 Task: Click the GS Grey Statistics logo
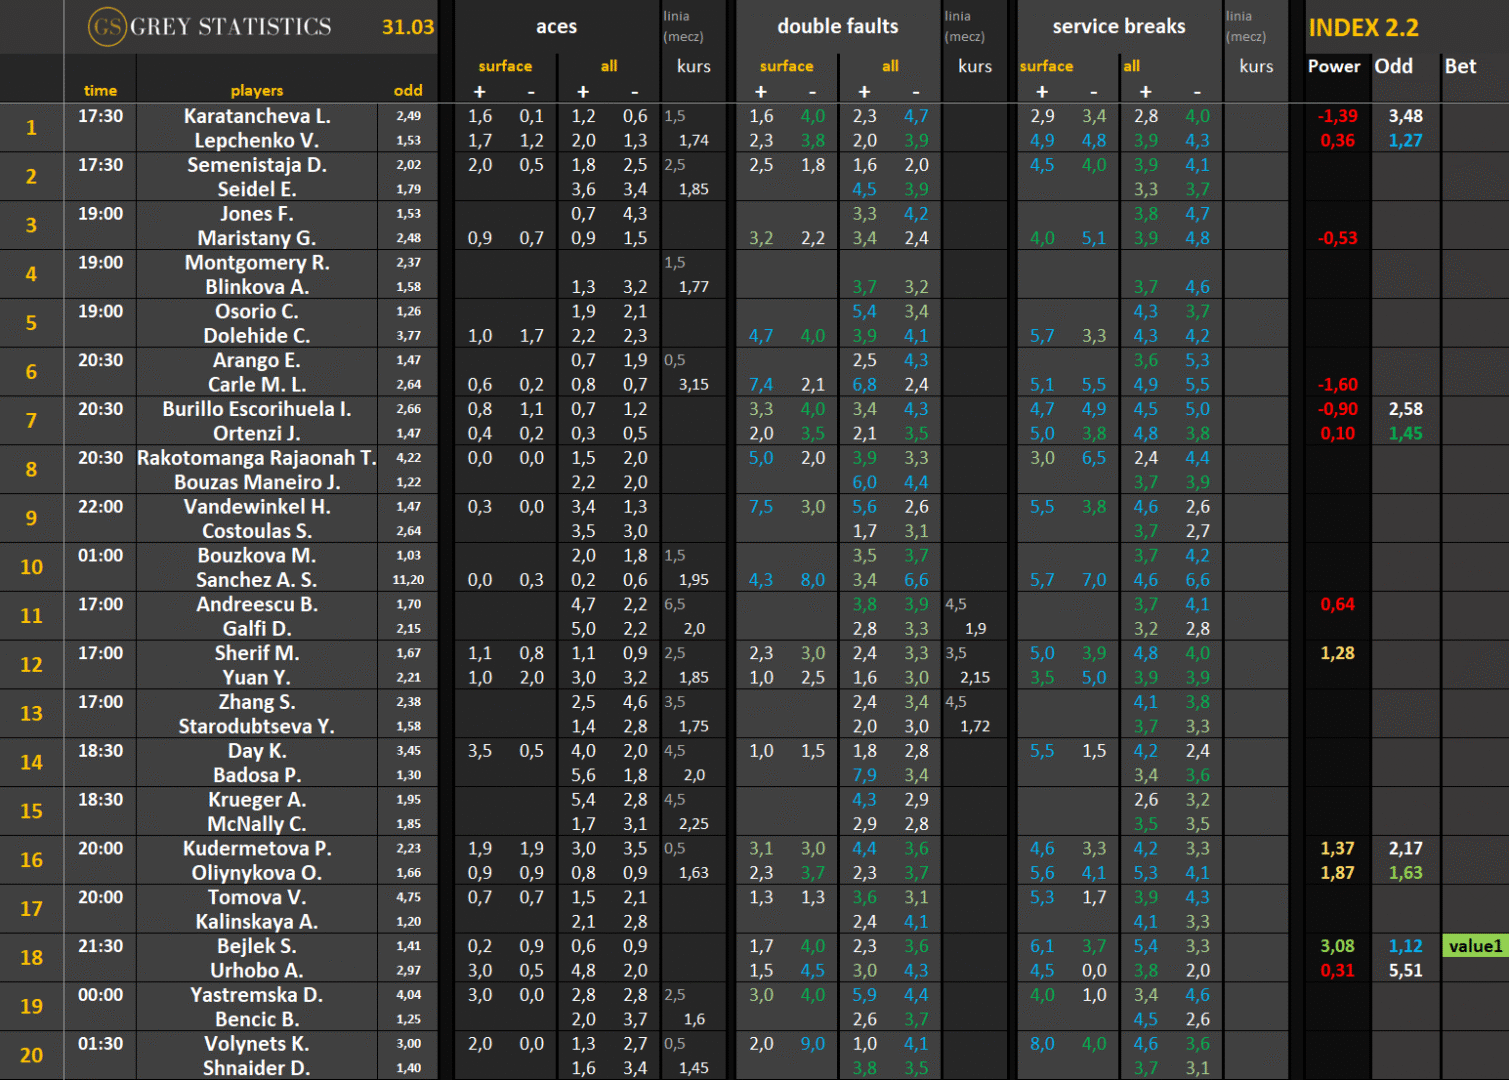pos(210,27)
